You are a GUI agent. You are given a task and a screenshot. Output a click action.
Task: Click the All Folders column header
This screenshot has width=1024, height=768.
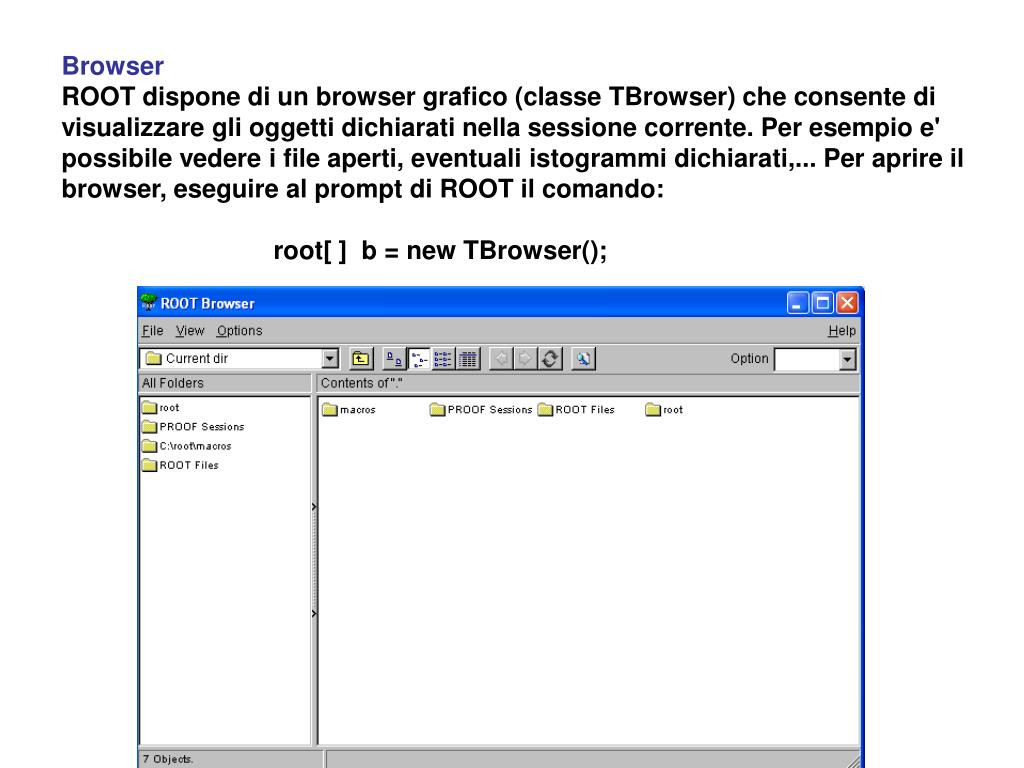tap(225, 383)
